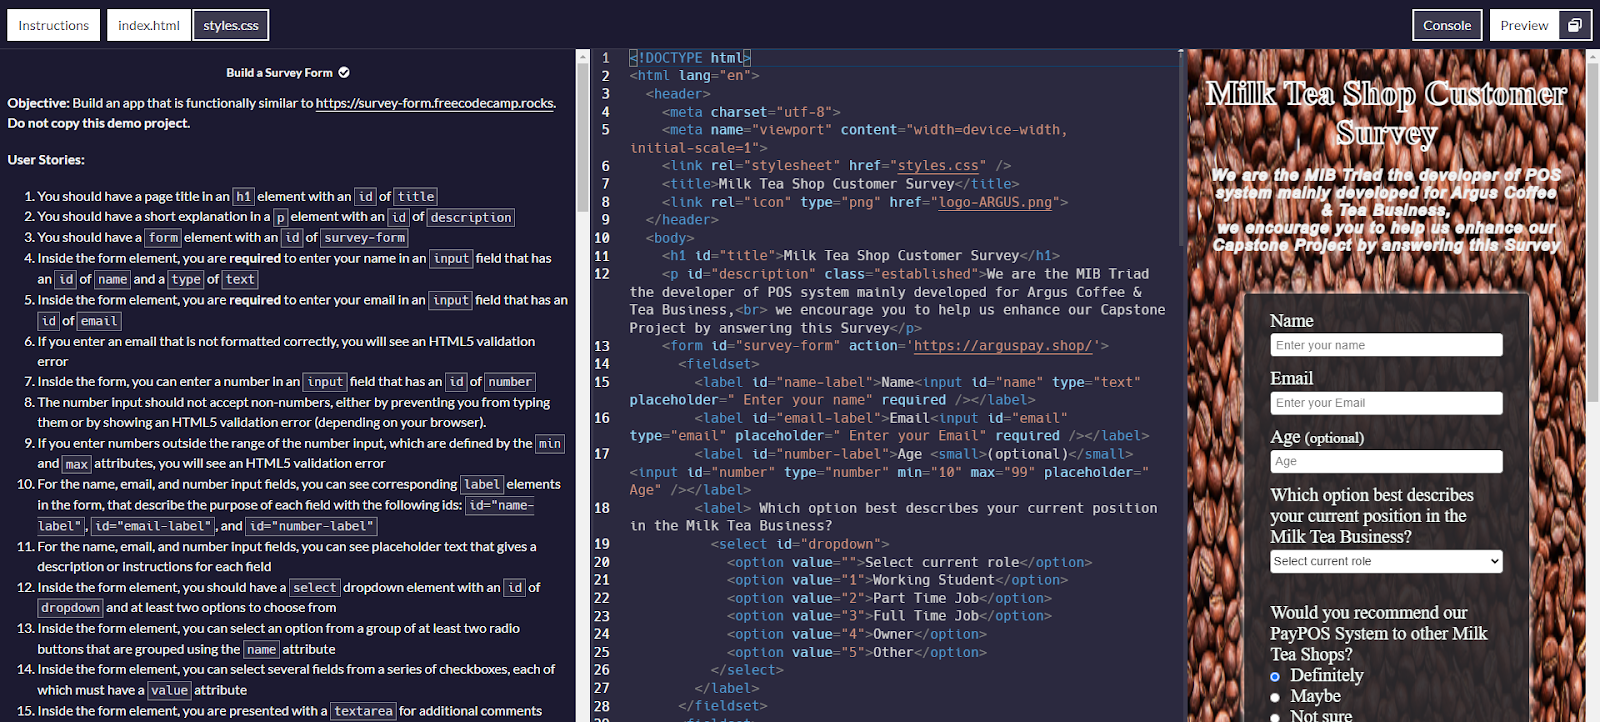Click the <body> tag on line 10
Image resolution: width=1600 pixels, height=722 pixels.
click(670, 238)
